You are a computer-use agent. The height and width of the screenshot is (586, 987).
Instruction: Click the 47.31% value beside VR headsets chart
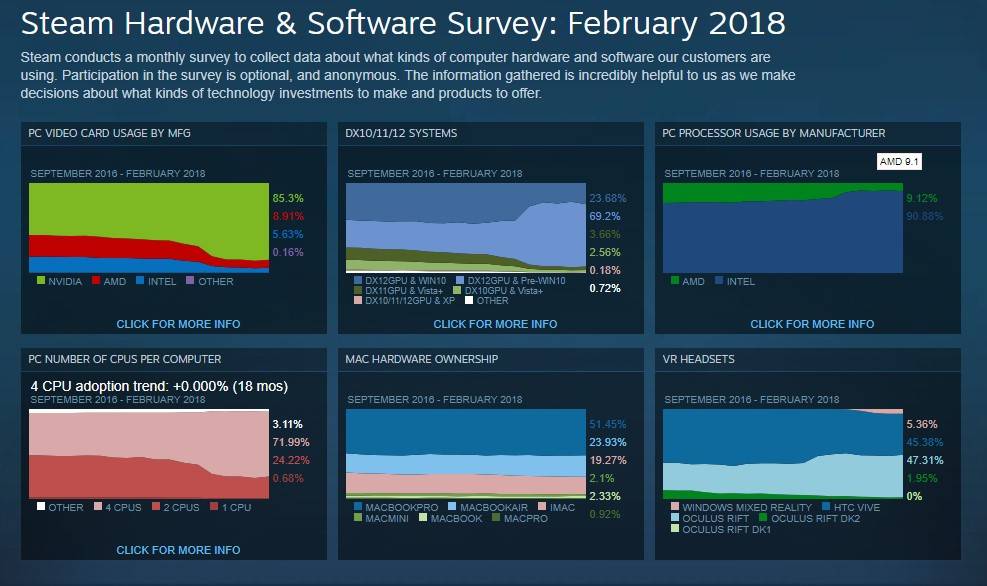click(925, 460)
